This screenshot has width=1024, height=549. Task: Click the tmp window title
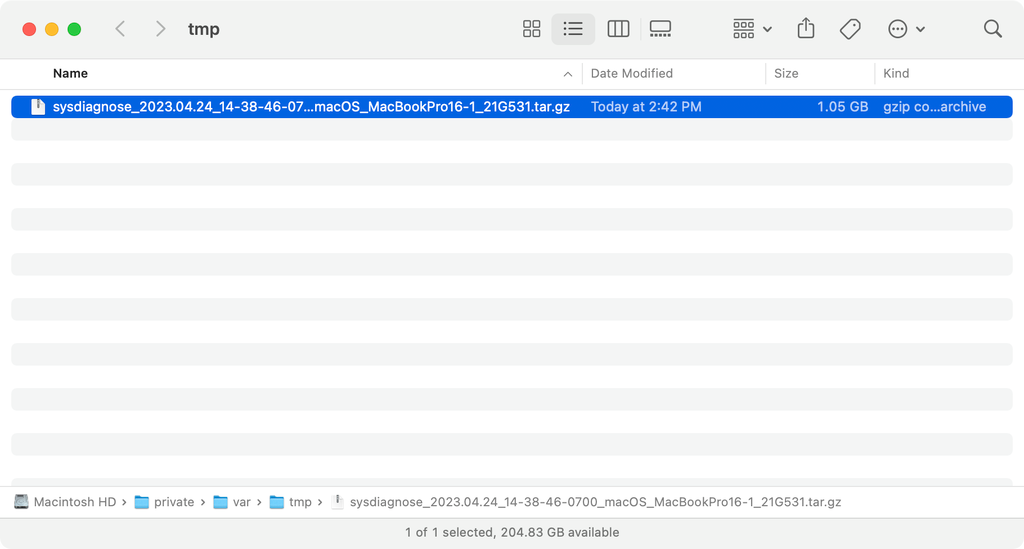(x=204, y=29)
